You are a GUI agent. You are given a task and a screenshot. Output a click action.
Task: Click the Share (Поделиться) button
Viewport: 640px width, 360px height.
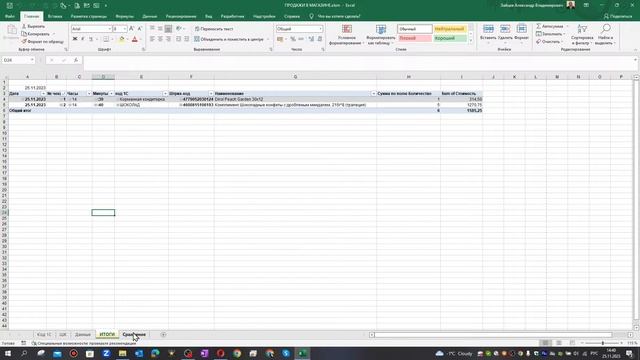(x=618, y=16)
